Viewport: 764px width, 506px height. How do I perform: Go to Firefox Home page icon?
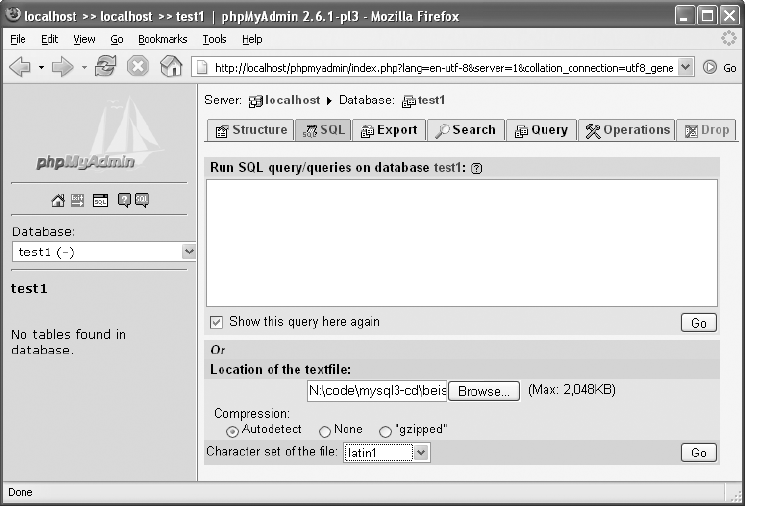pos(171,66)
